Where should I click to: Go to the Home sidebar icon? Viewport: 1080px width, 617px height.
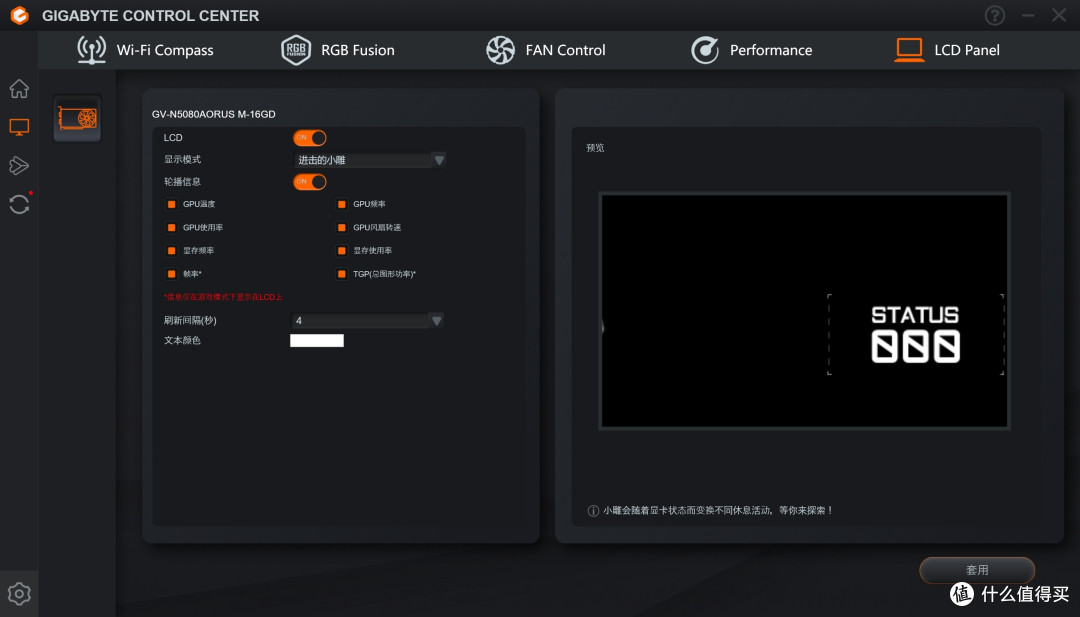[19, 88]
